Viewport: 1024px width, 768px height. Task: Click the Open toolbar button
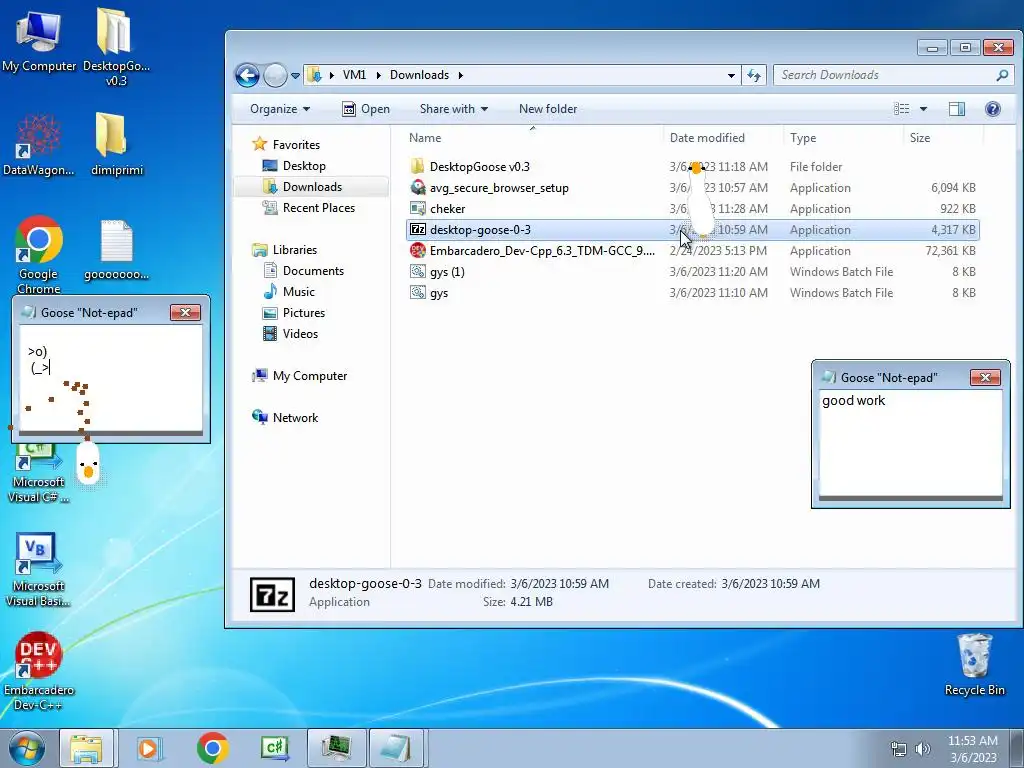366,109
